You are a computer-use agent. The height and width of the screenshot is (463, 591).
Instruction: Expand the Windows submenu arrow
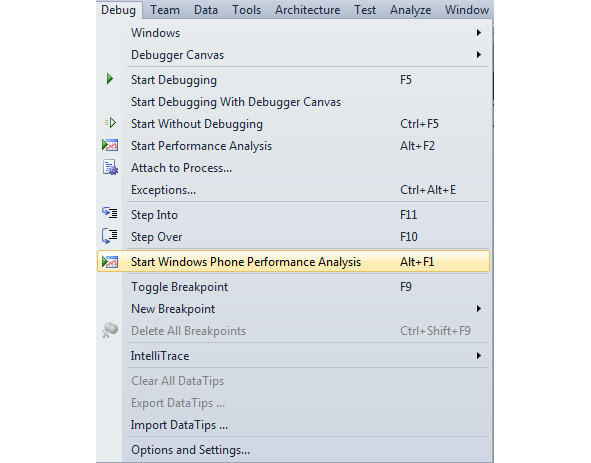479,33
